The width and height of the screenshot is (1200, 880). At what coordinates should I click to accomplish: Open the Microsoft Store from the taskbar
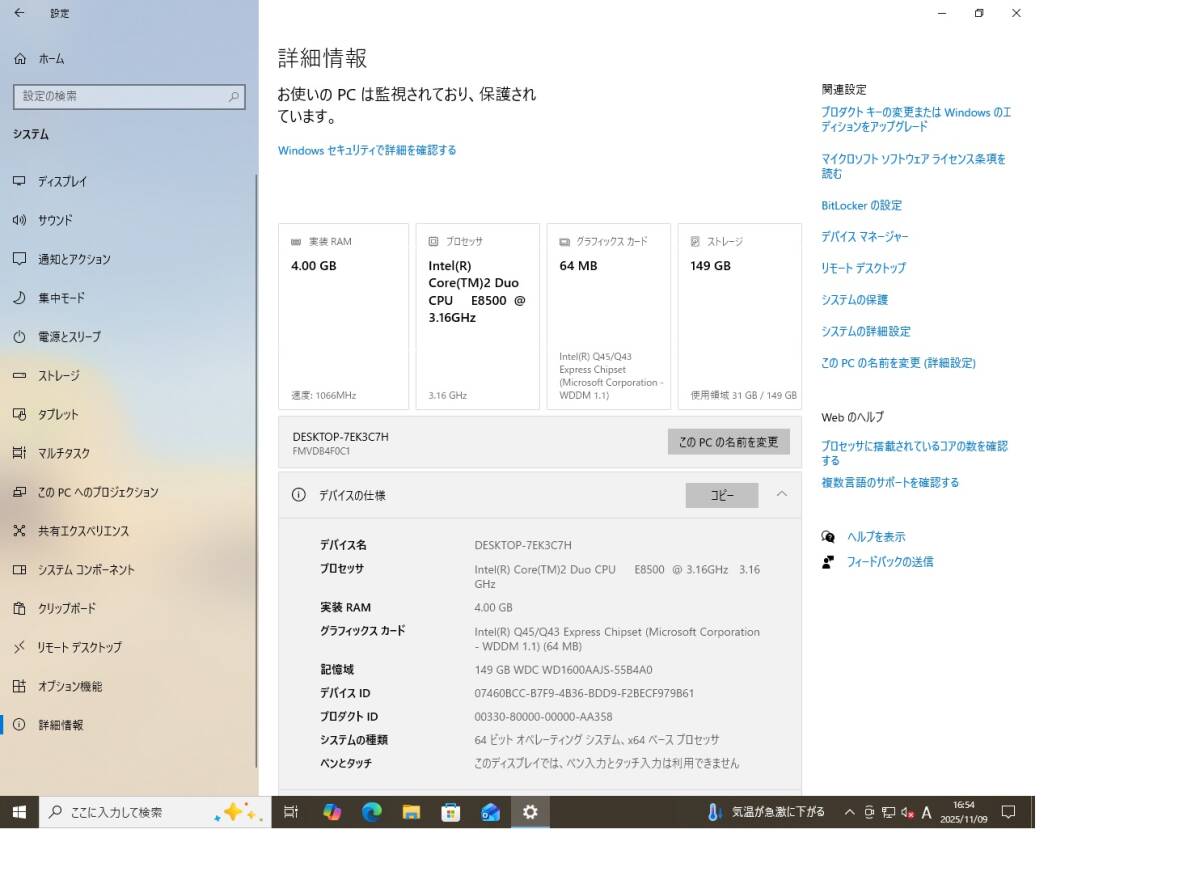451,812
